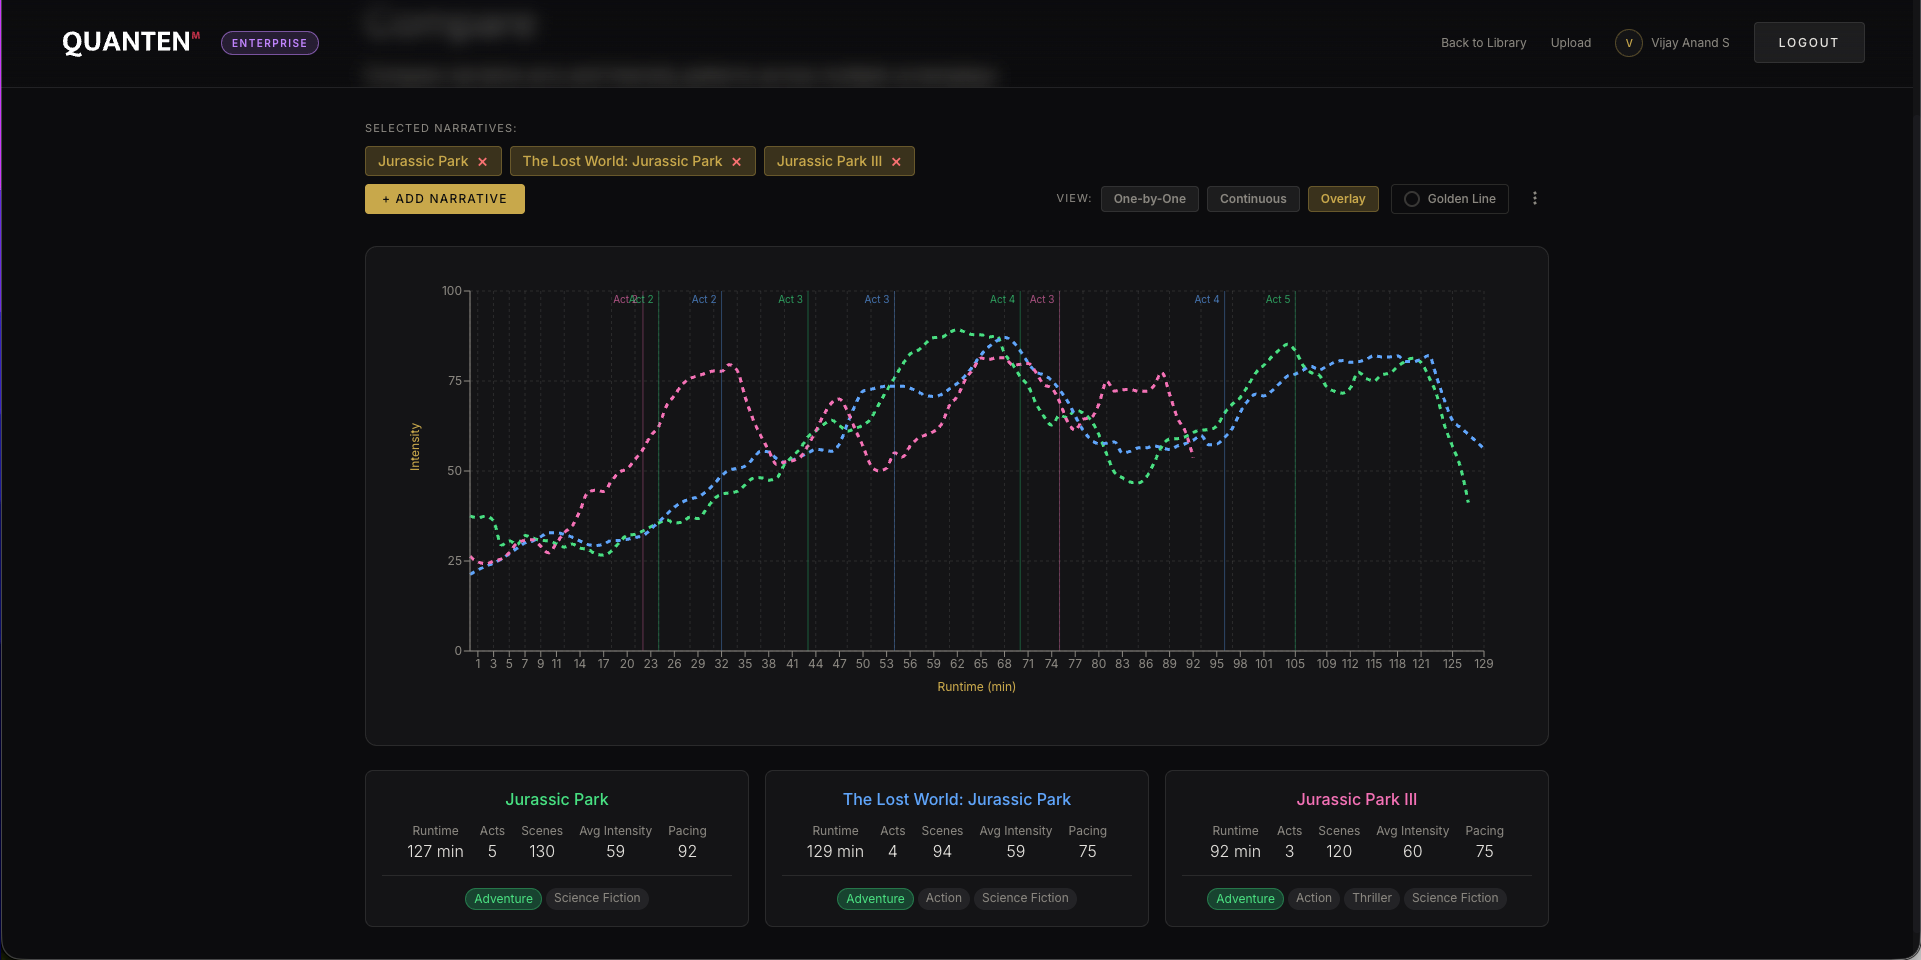The width and height of the screenshot is (1921, 960).
Task: Click the Jurassic Park card title
Action: (556, 799)
